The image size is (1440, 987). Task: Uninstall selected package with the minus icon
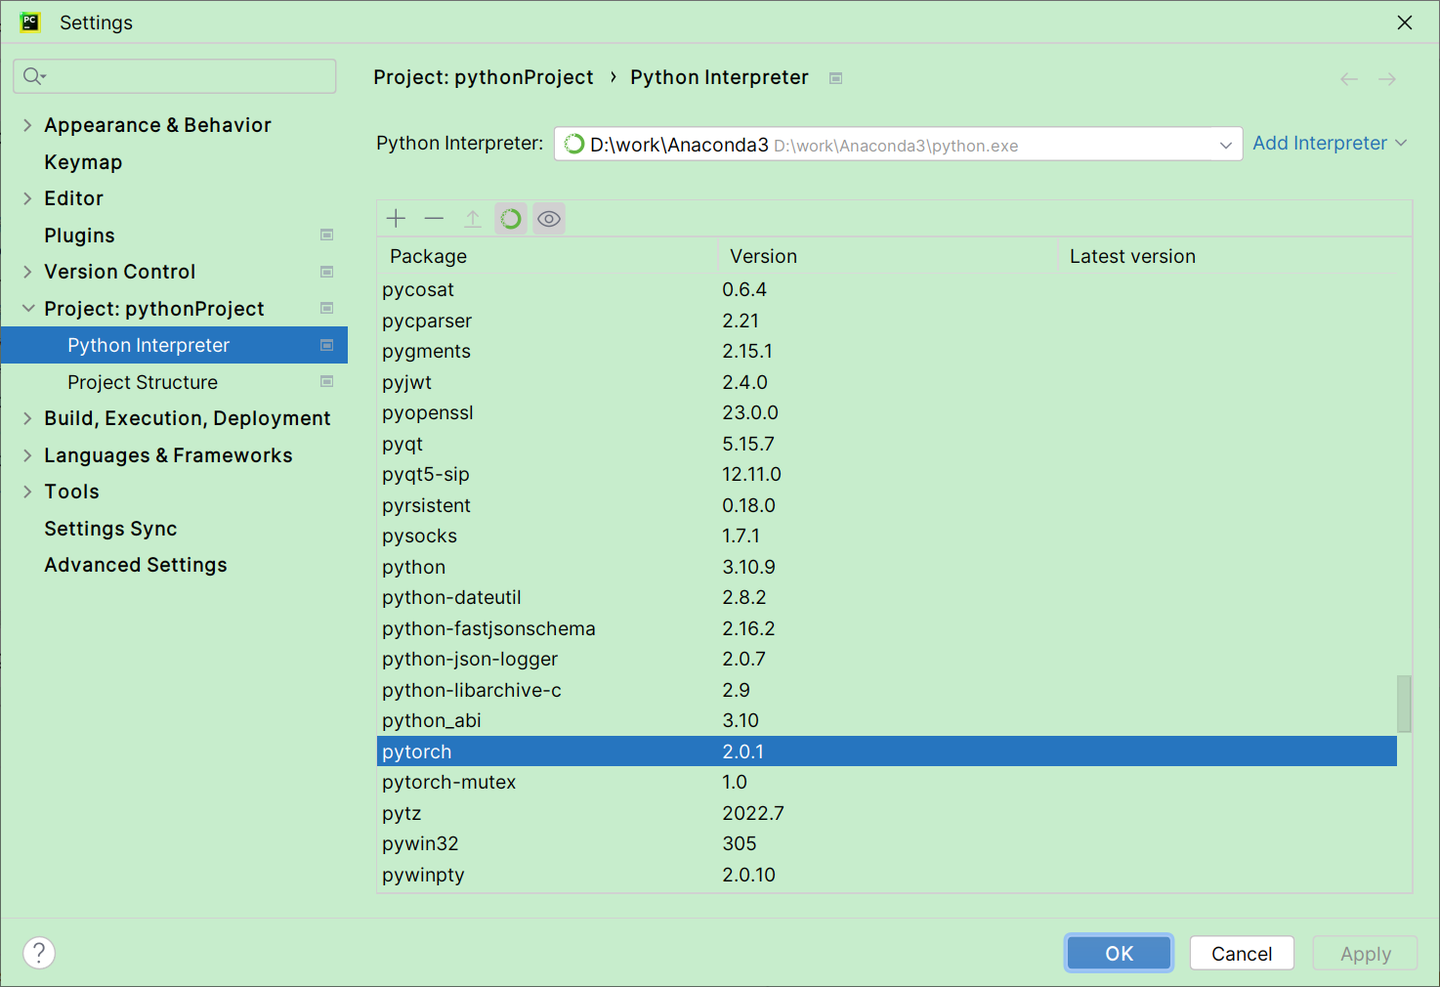(x=433, y=218)
